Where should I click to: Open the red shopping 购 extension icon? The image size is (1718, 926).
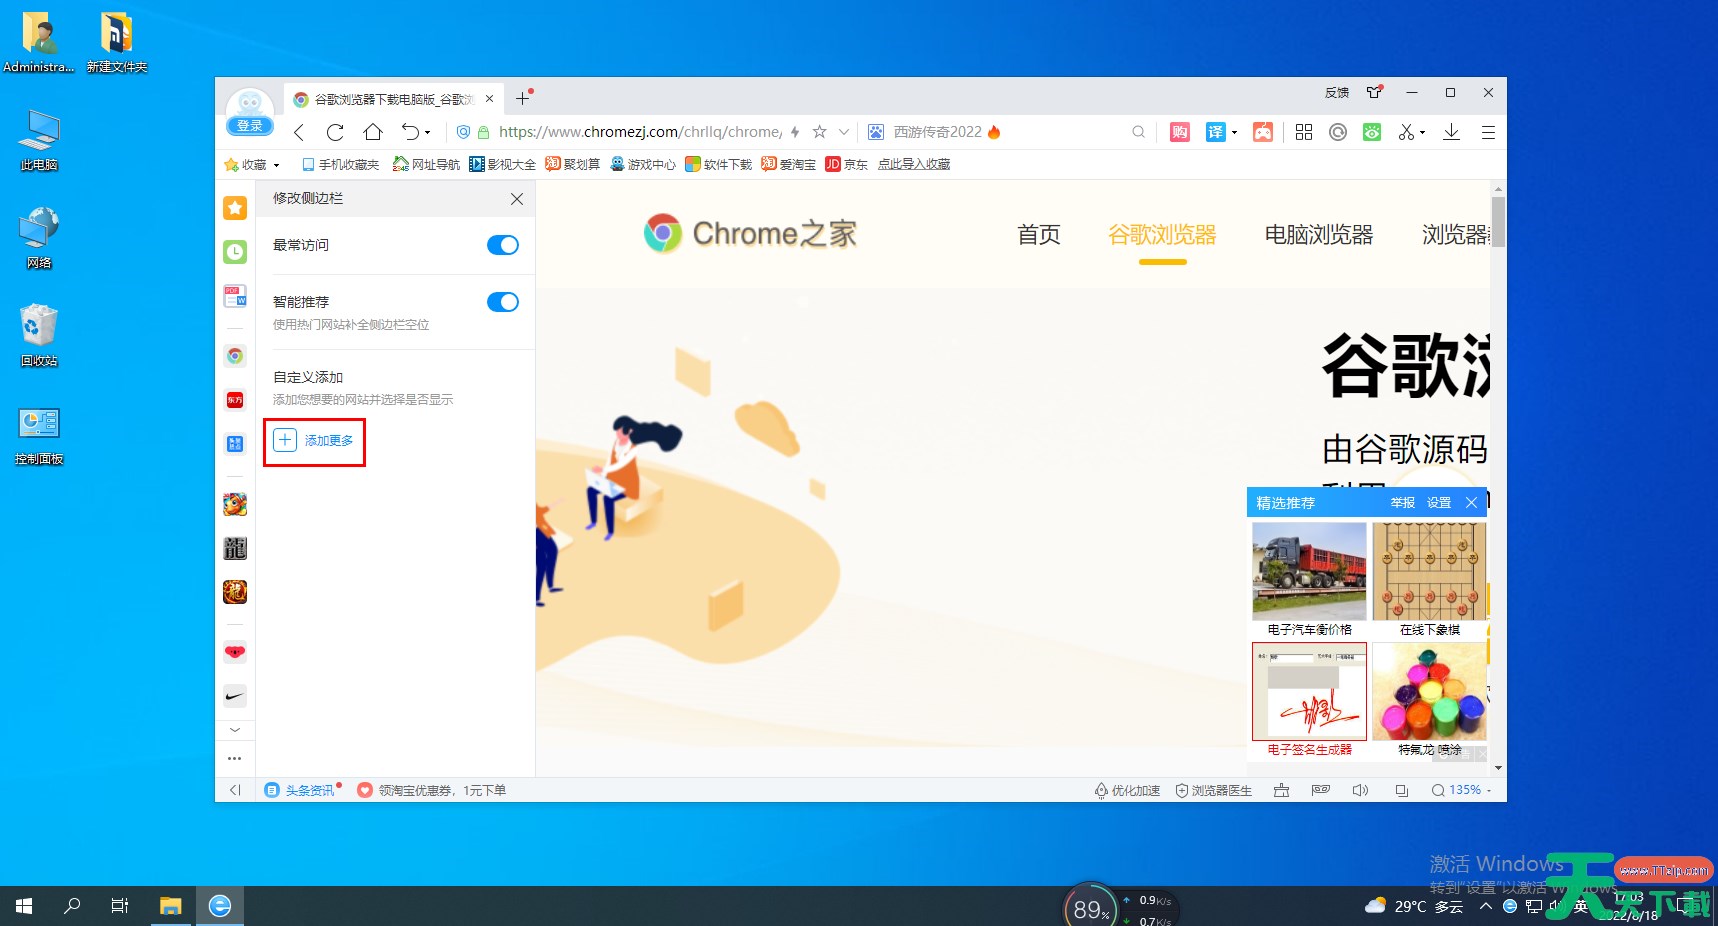tap(1180, 132)
